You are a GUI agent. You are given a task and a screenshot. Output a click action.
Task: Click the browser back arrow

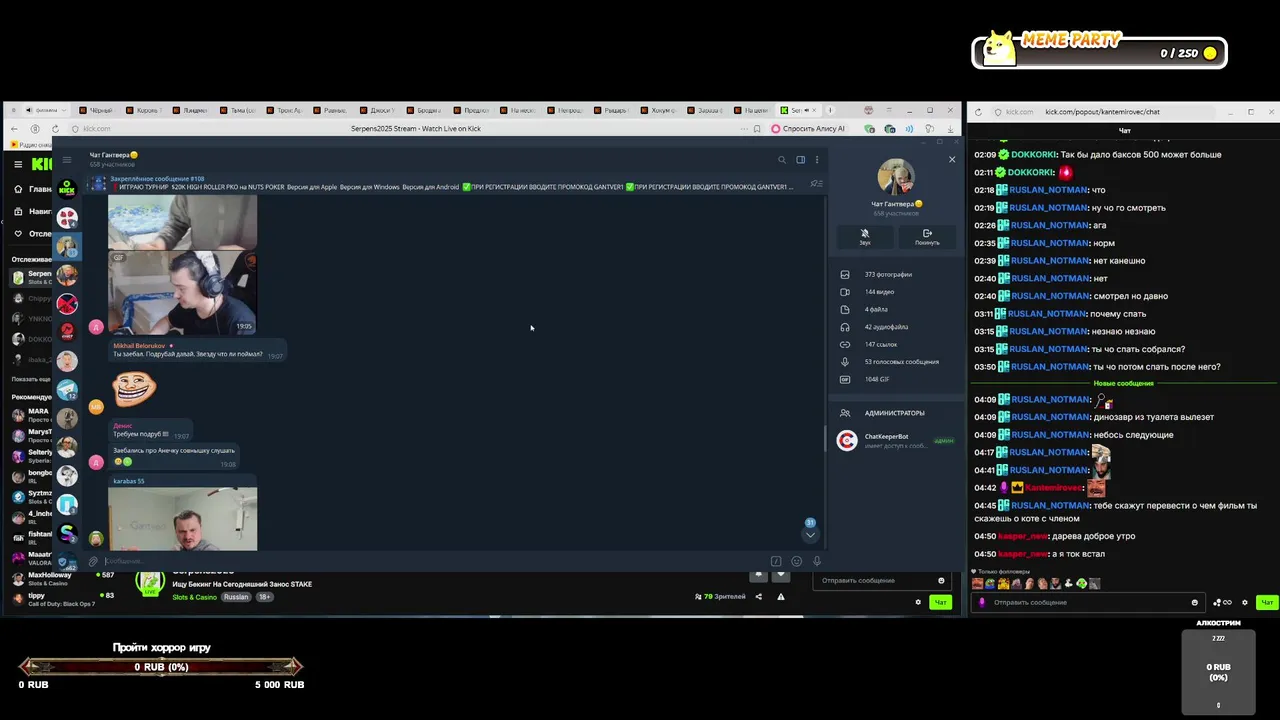pyautogui.click(x=14, y=129)
